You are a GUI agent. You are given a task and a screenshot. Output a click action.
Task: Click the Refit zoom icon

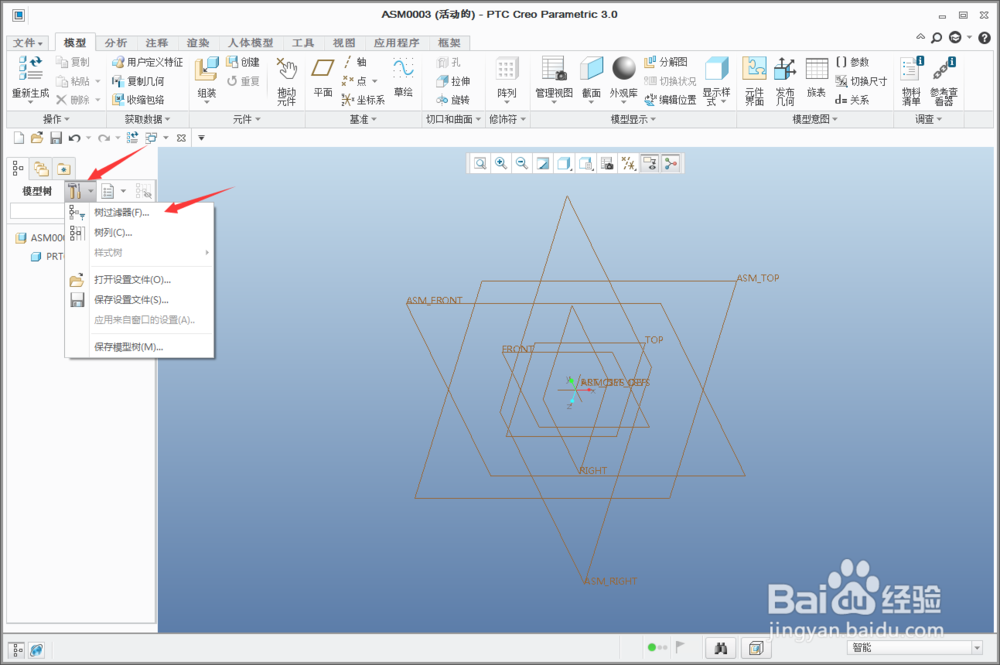click(x=480, y=164)
